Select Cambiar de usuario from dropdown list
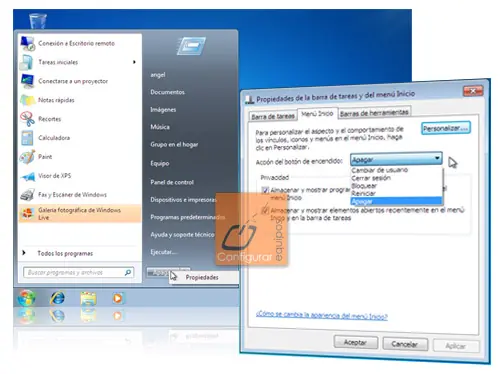 [379, 170]
